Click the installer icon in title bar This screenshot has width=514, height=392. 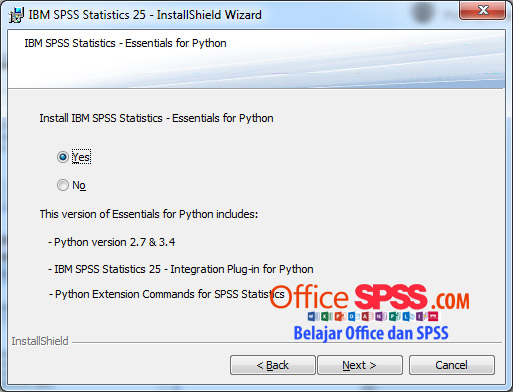point(16,15)
